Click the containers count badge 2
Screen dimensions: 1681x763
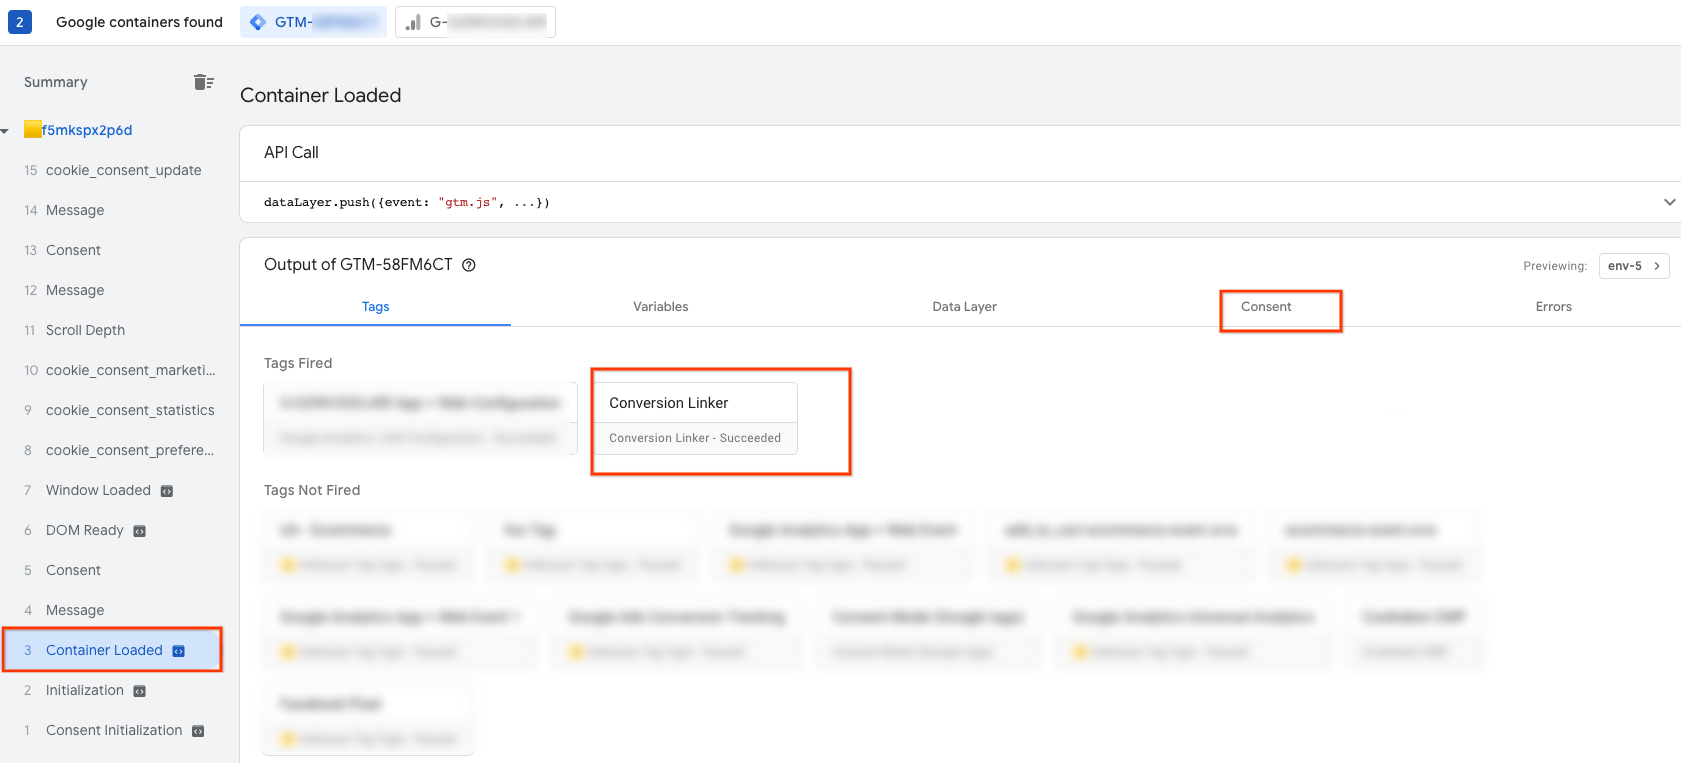20,22
